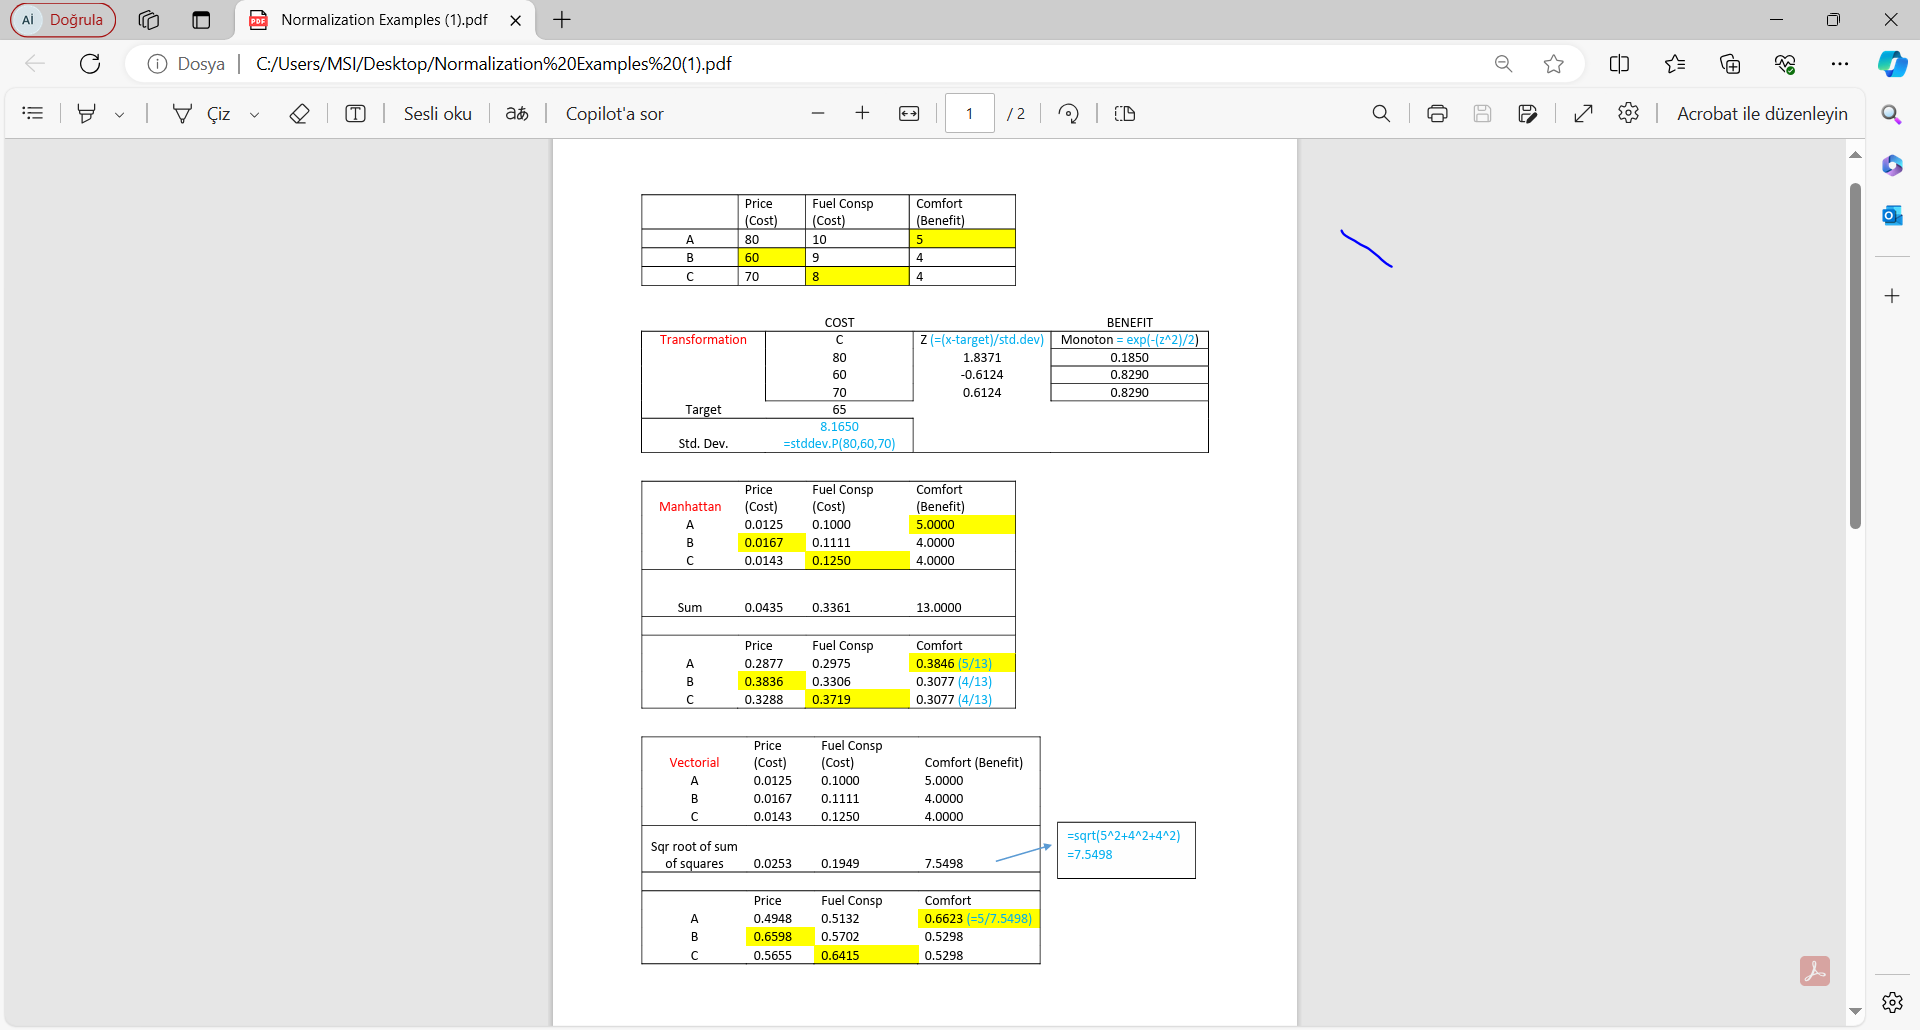Switch to page view layout
Viewport: 1920px width, 1030px height.
click(x=1125, y=114)
